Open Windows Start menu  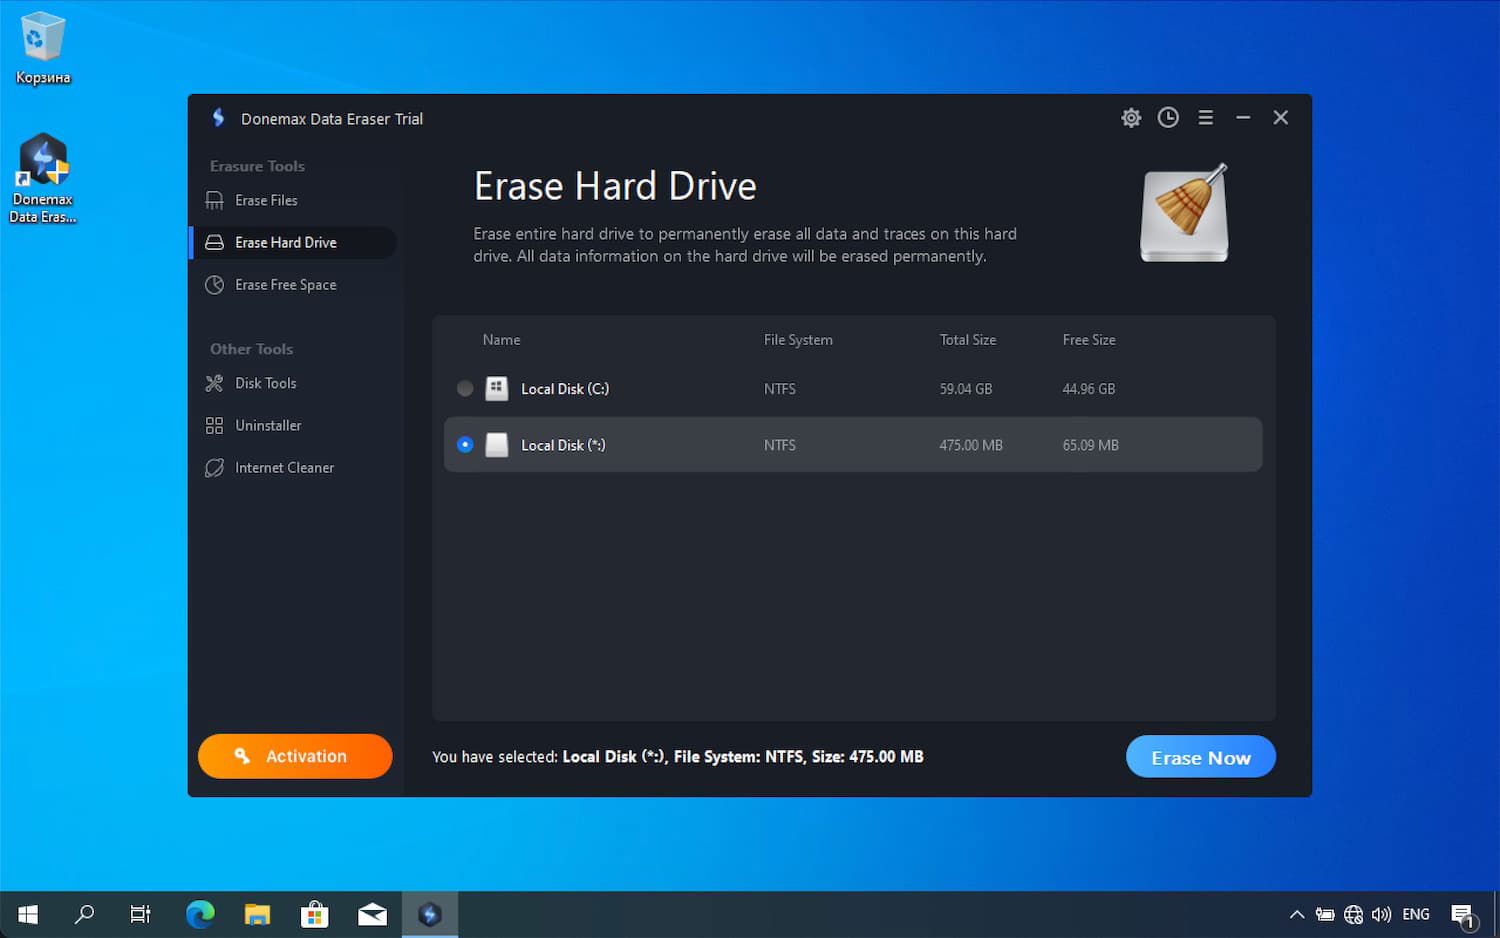28,914
